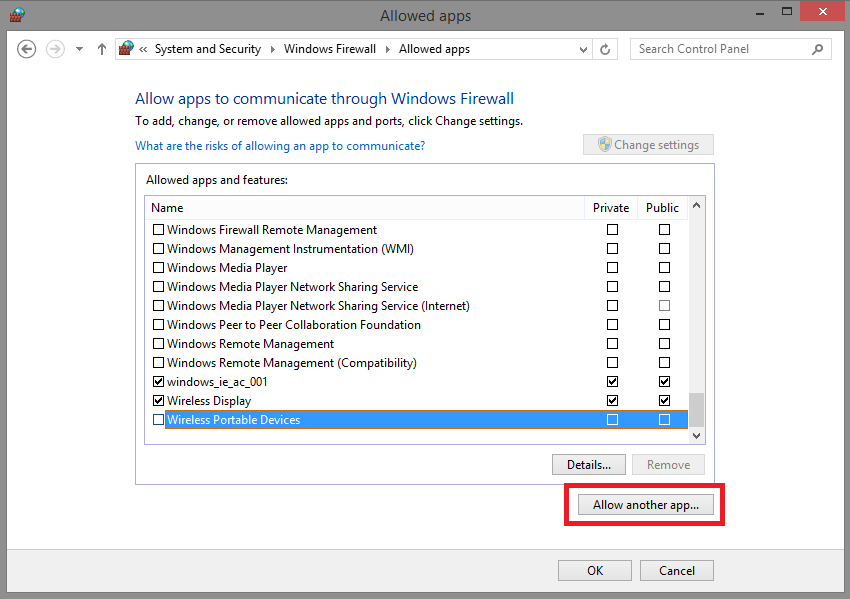Maximize the Allowed apps window
This screenshot has height=599, width=850.
pyautogui.click(x=787, y=11)
